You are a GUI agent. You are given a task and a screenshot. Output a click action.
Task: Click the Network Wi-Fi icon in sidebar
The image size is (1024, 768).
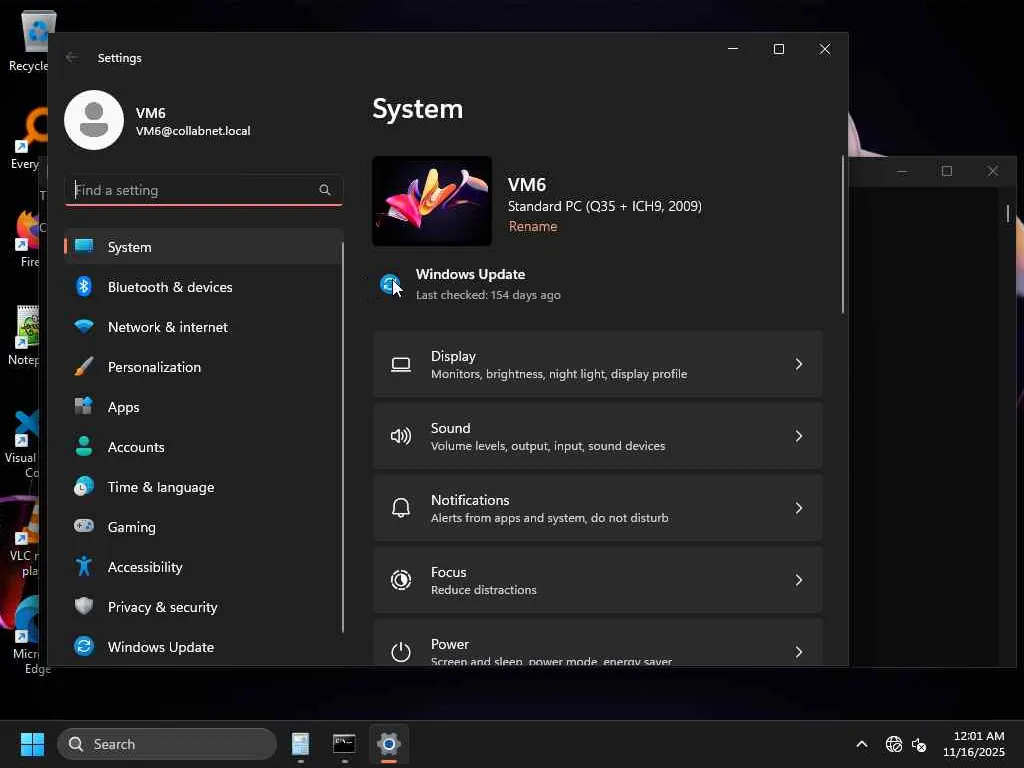coord(84,327)
